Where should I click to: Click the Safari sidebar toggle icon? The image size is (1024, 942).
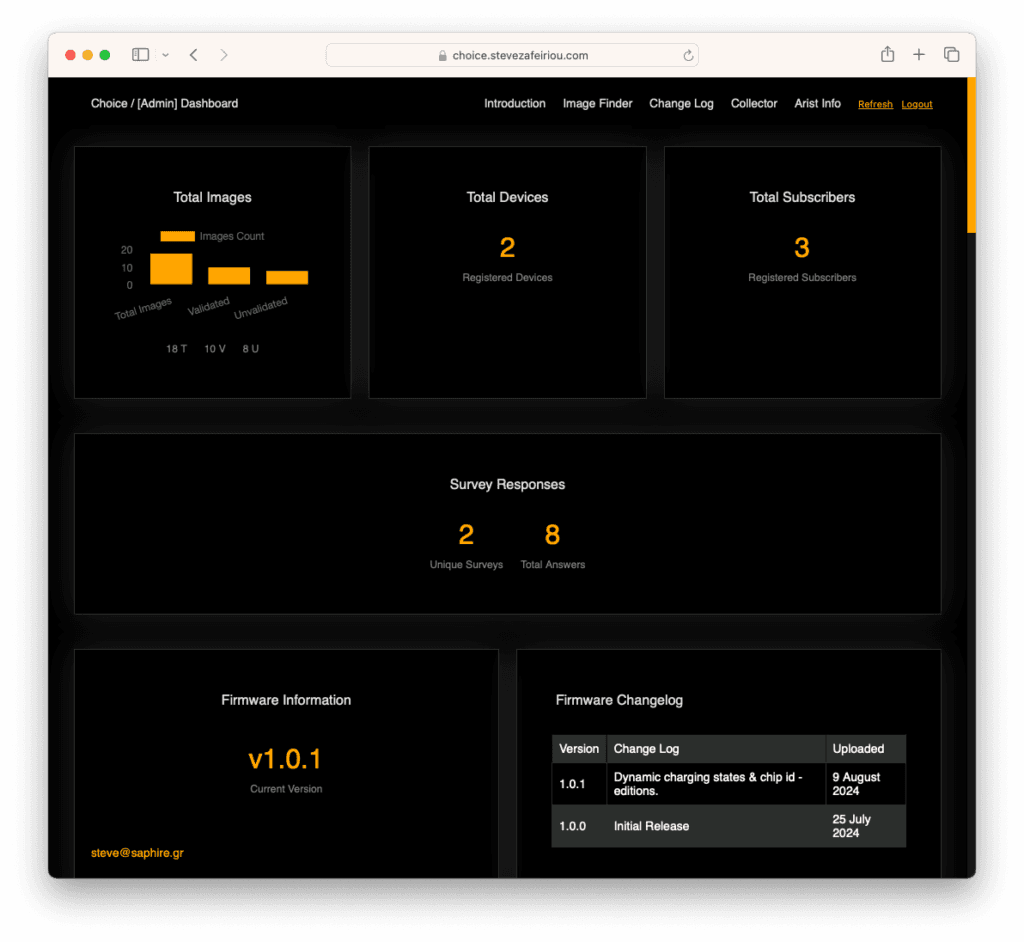pos(140,55)
